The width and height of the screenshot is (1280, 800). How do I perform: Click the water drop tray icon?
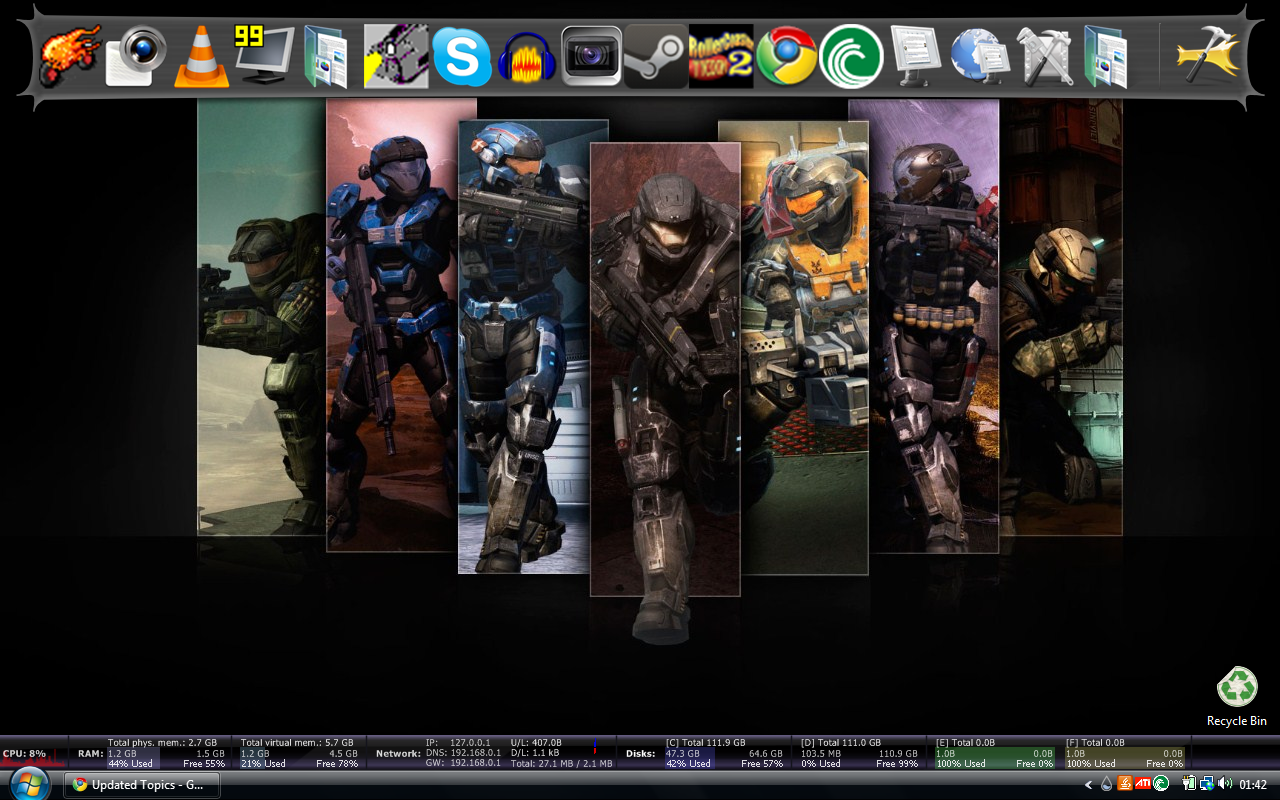pos(1107,785)
